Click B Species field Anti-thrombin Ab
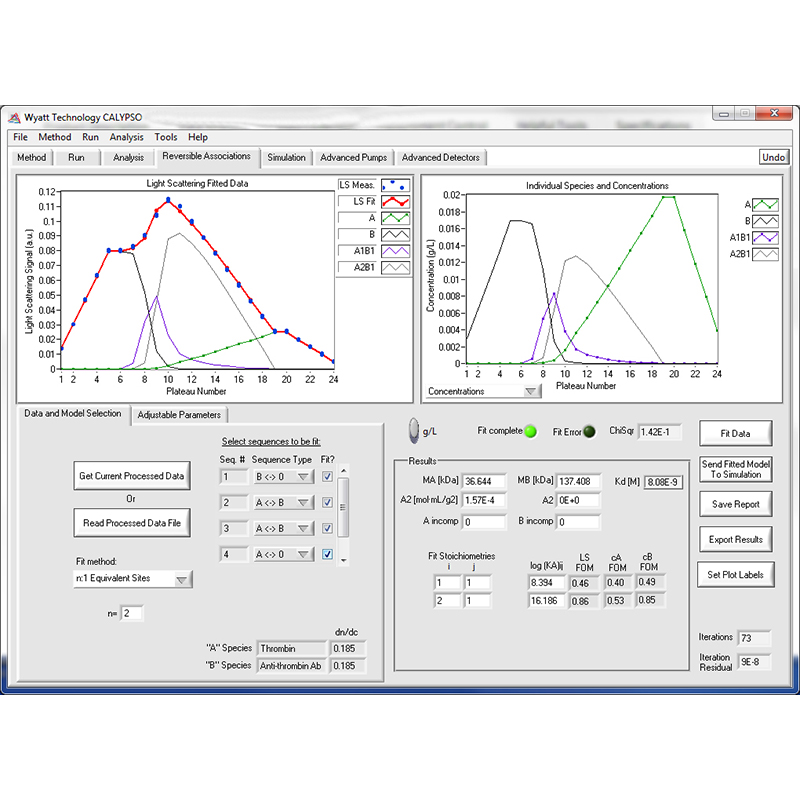 pos(292,666)
